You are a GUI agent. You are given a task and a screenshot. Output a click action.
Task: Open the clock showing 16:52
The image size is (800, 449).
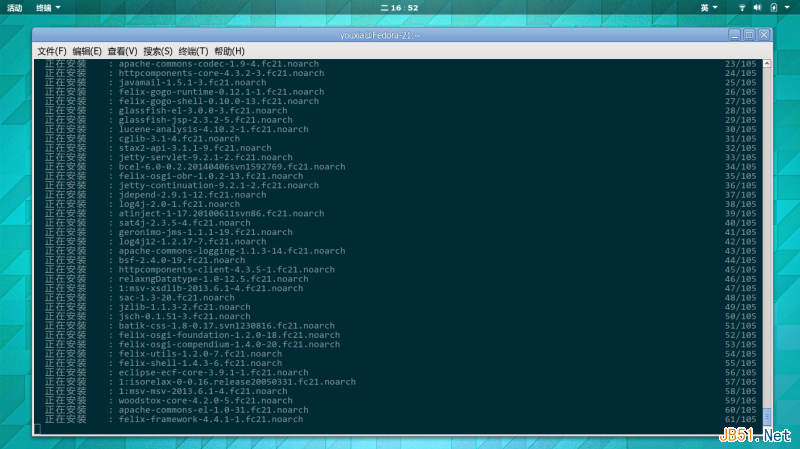click(399, 8)
